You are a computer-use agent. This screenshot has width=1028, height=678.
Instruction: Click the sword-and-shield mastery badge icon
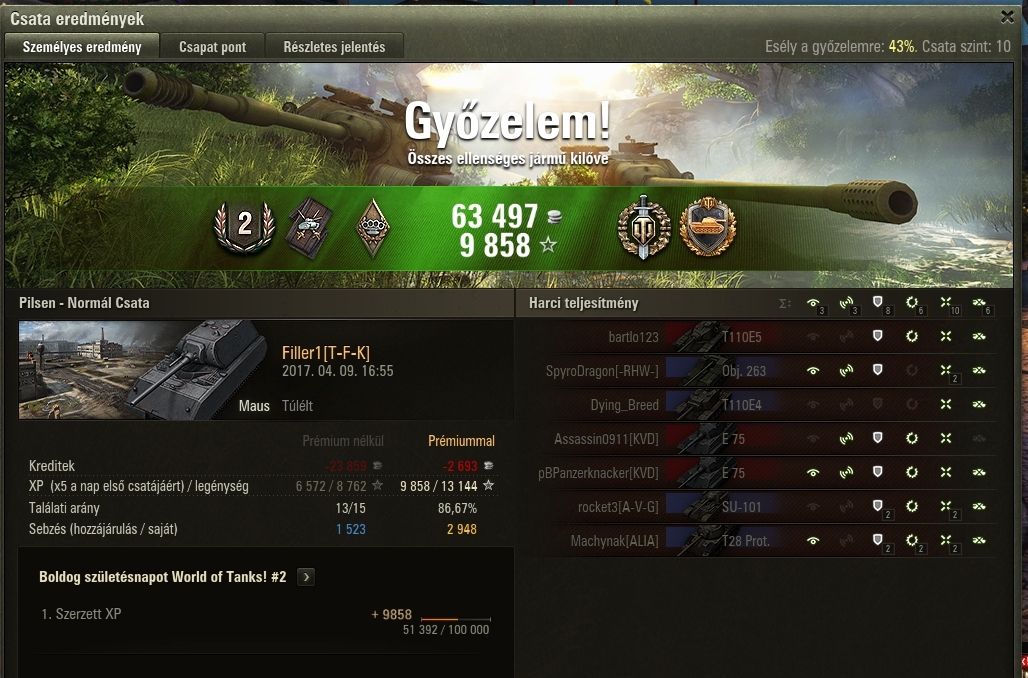[x=644, y=227]
